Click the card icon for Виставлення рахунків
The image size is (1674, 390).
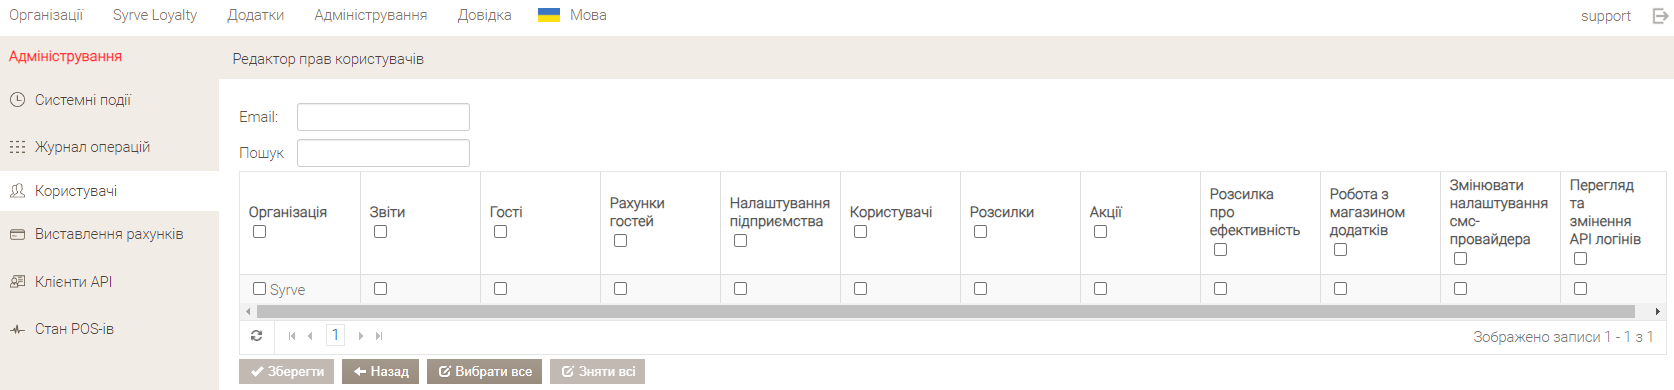point(17,234)
